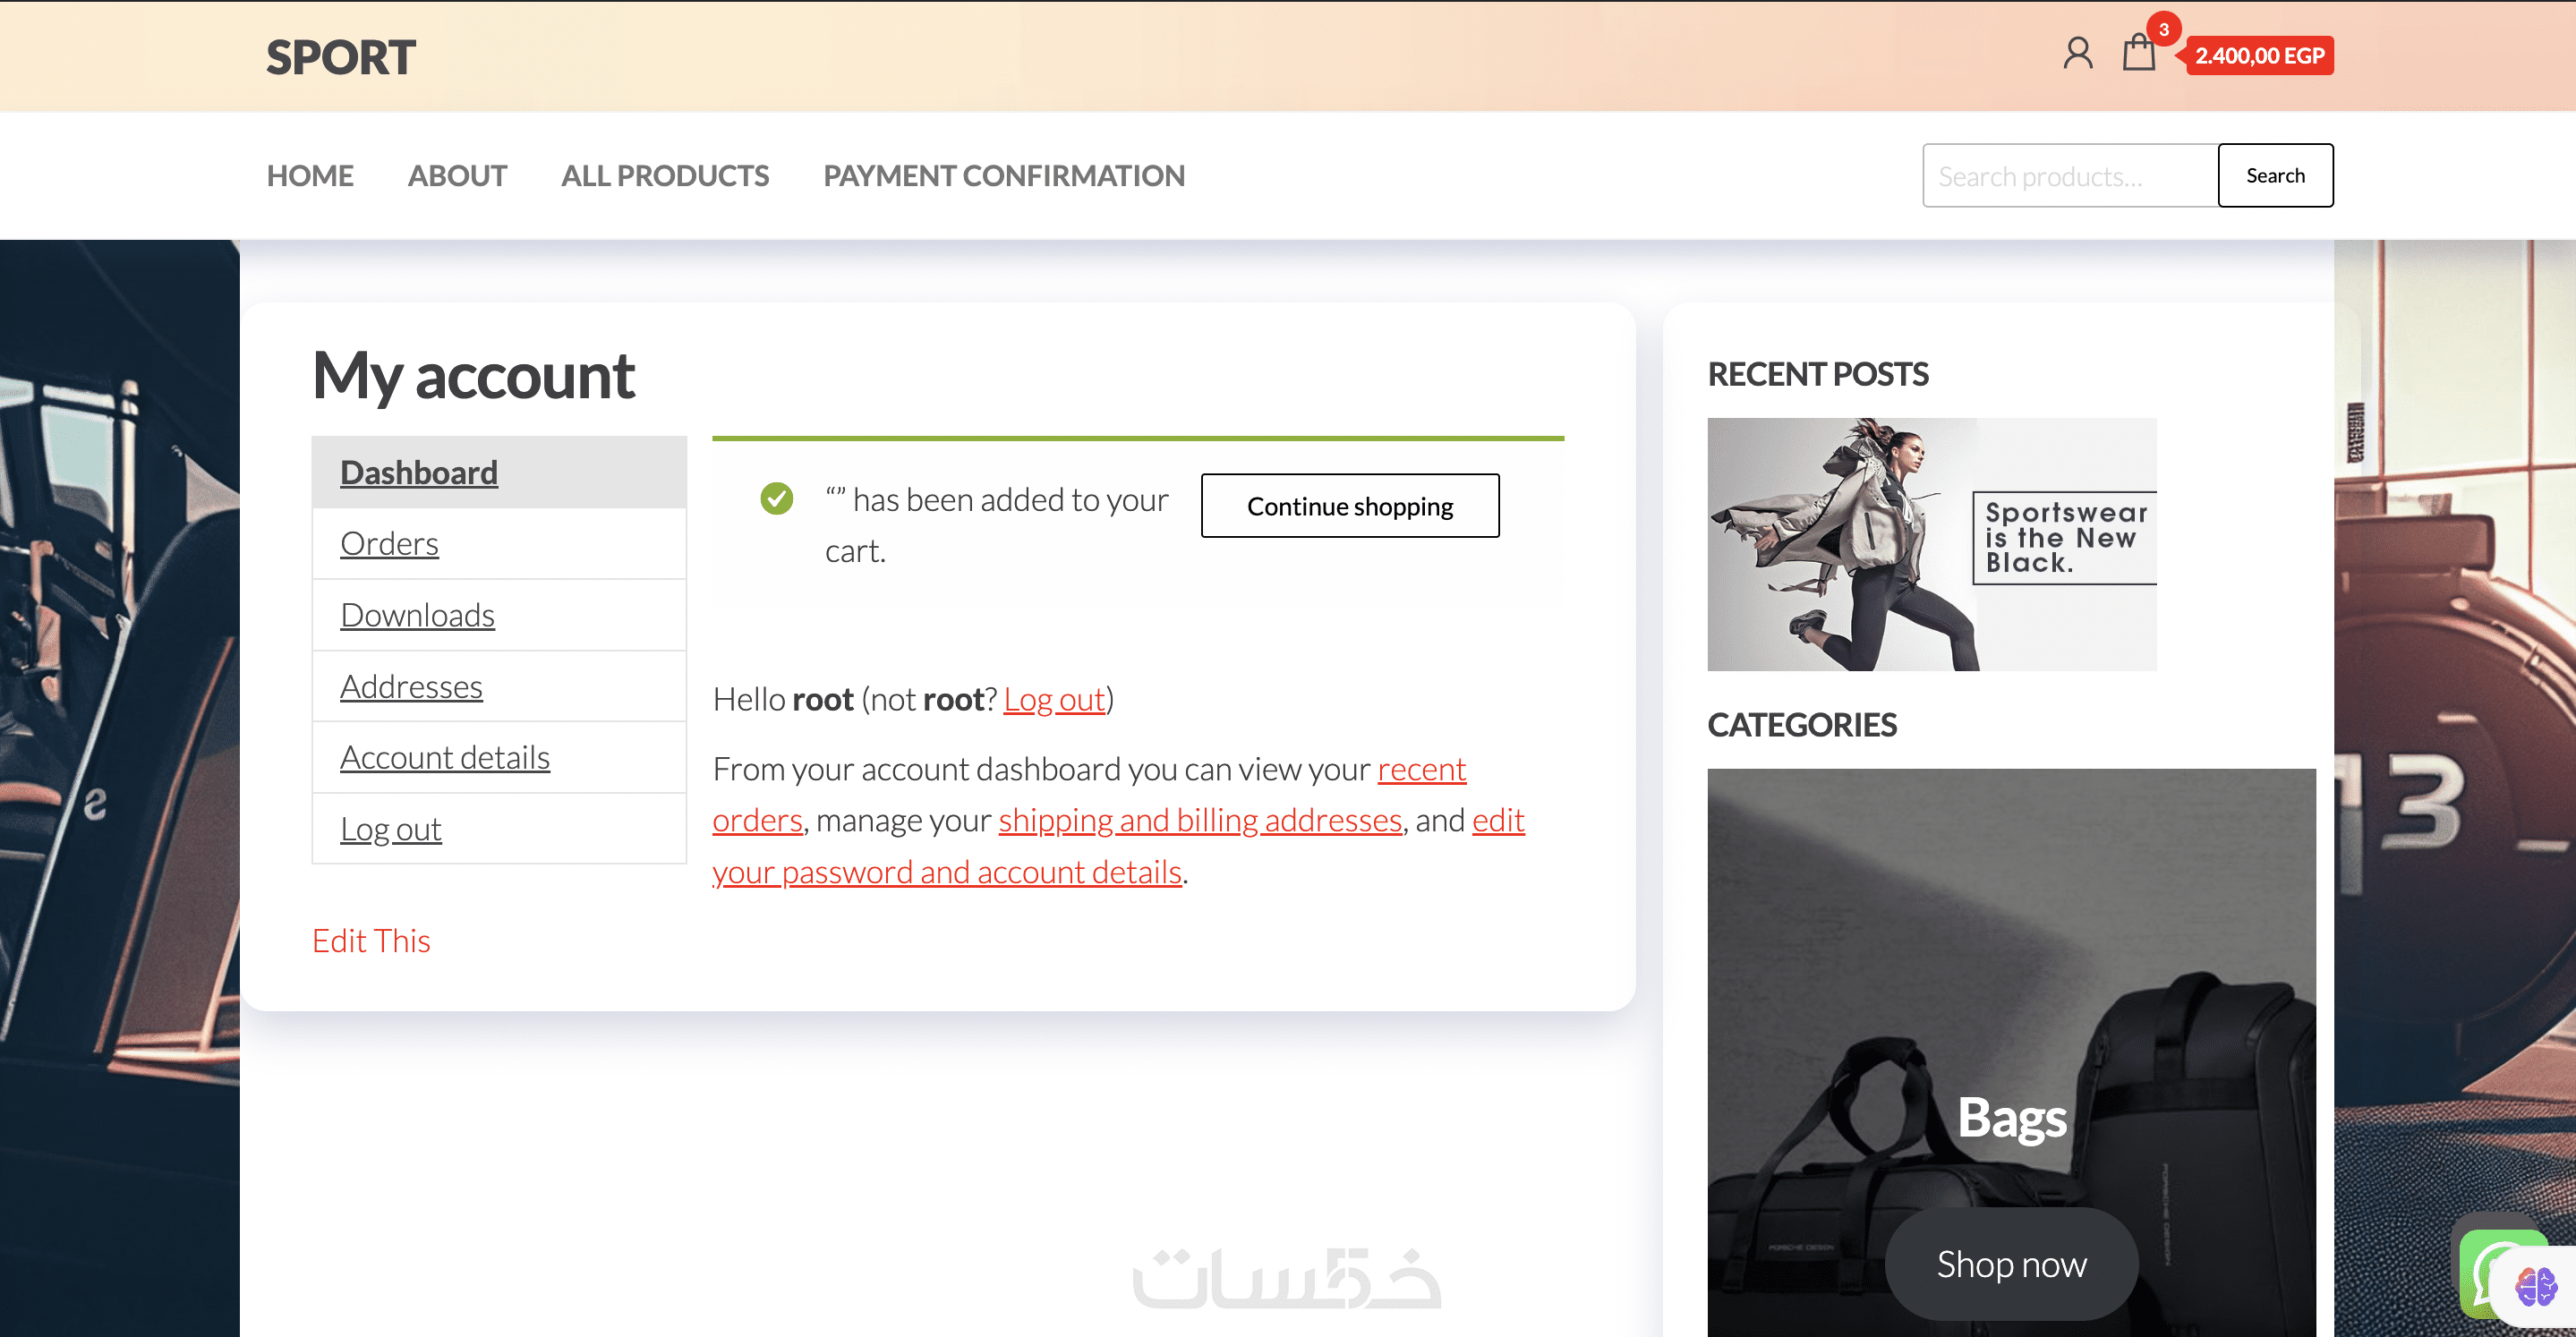The height and width of the screenshot is (1337, 2576).
Task: Open the ABOUT menu item
Action: 457,176
